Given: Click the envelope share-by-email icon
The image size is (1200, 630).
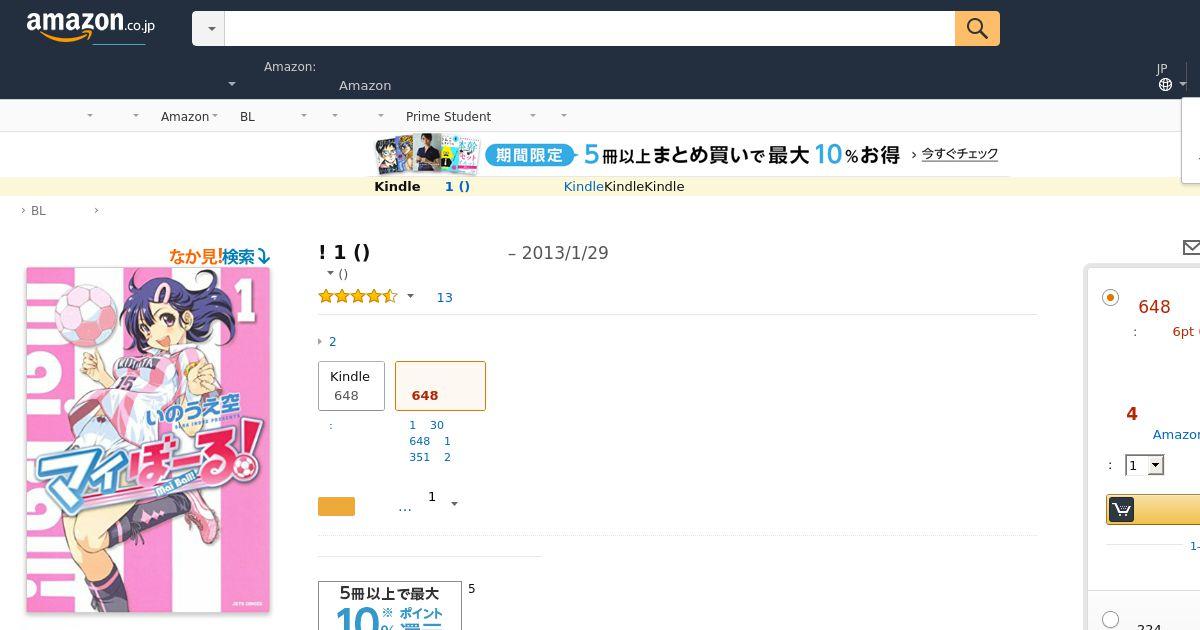Looking at the screenshot, I should point(1191,247).
